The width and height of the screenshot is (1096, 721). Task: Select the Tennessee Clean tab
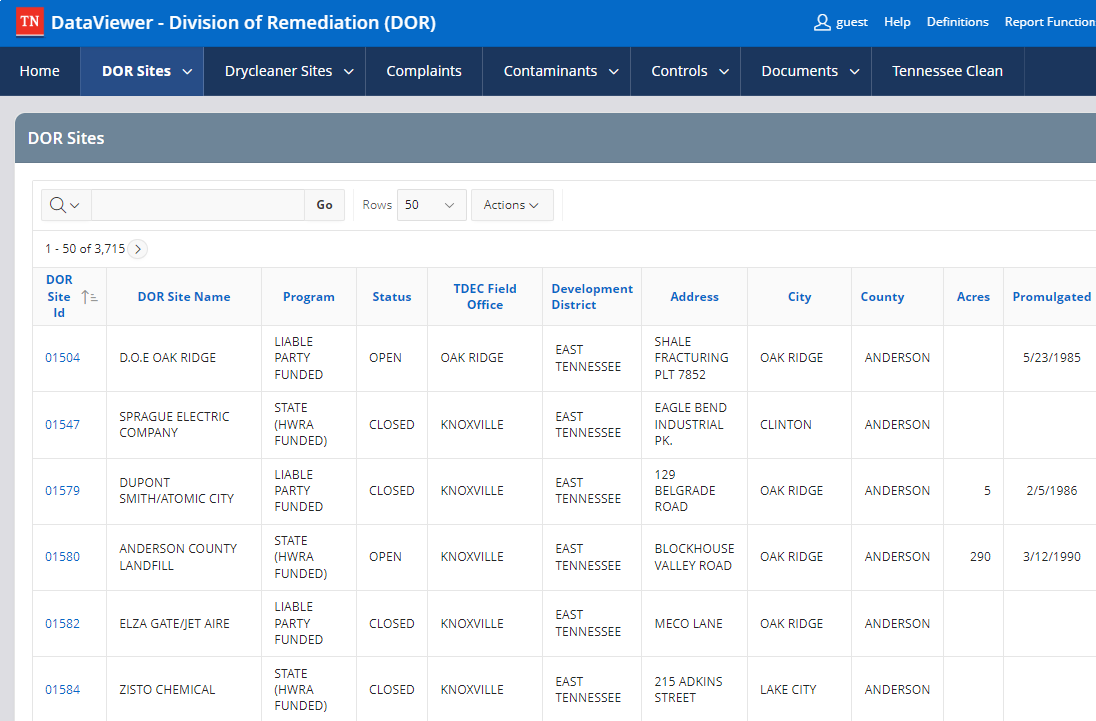click(947, 71)
